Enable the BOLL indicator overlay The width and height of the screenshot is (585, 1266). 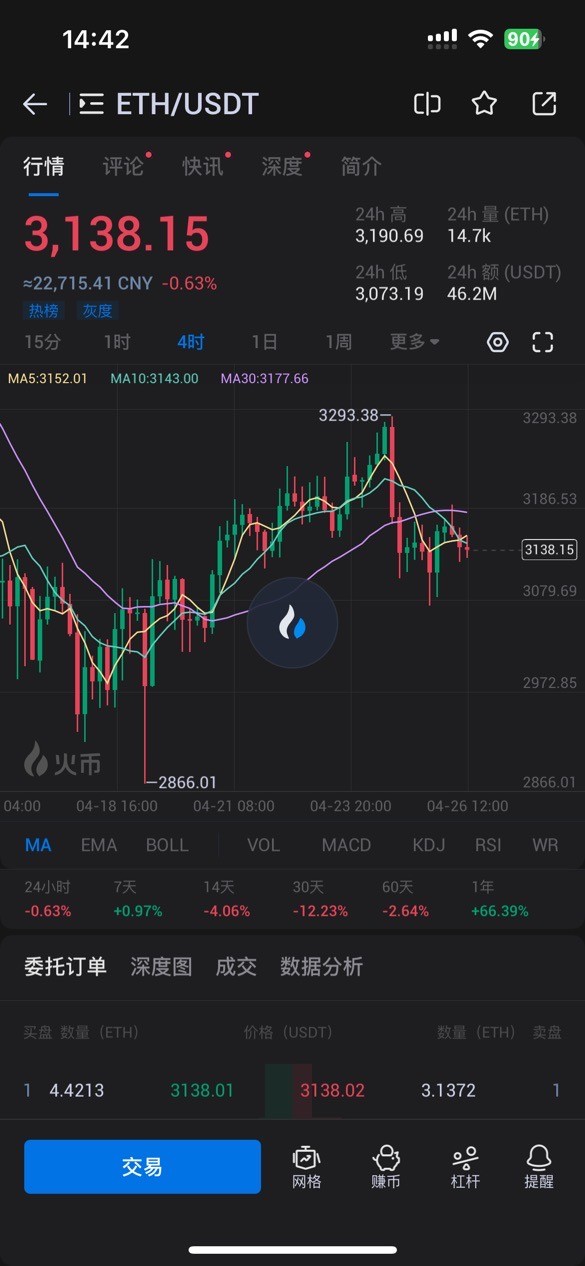(167, 845)
